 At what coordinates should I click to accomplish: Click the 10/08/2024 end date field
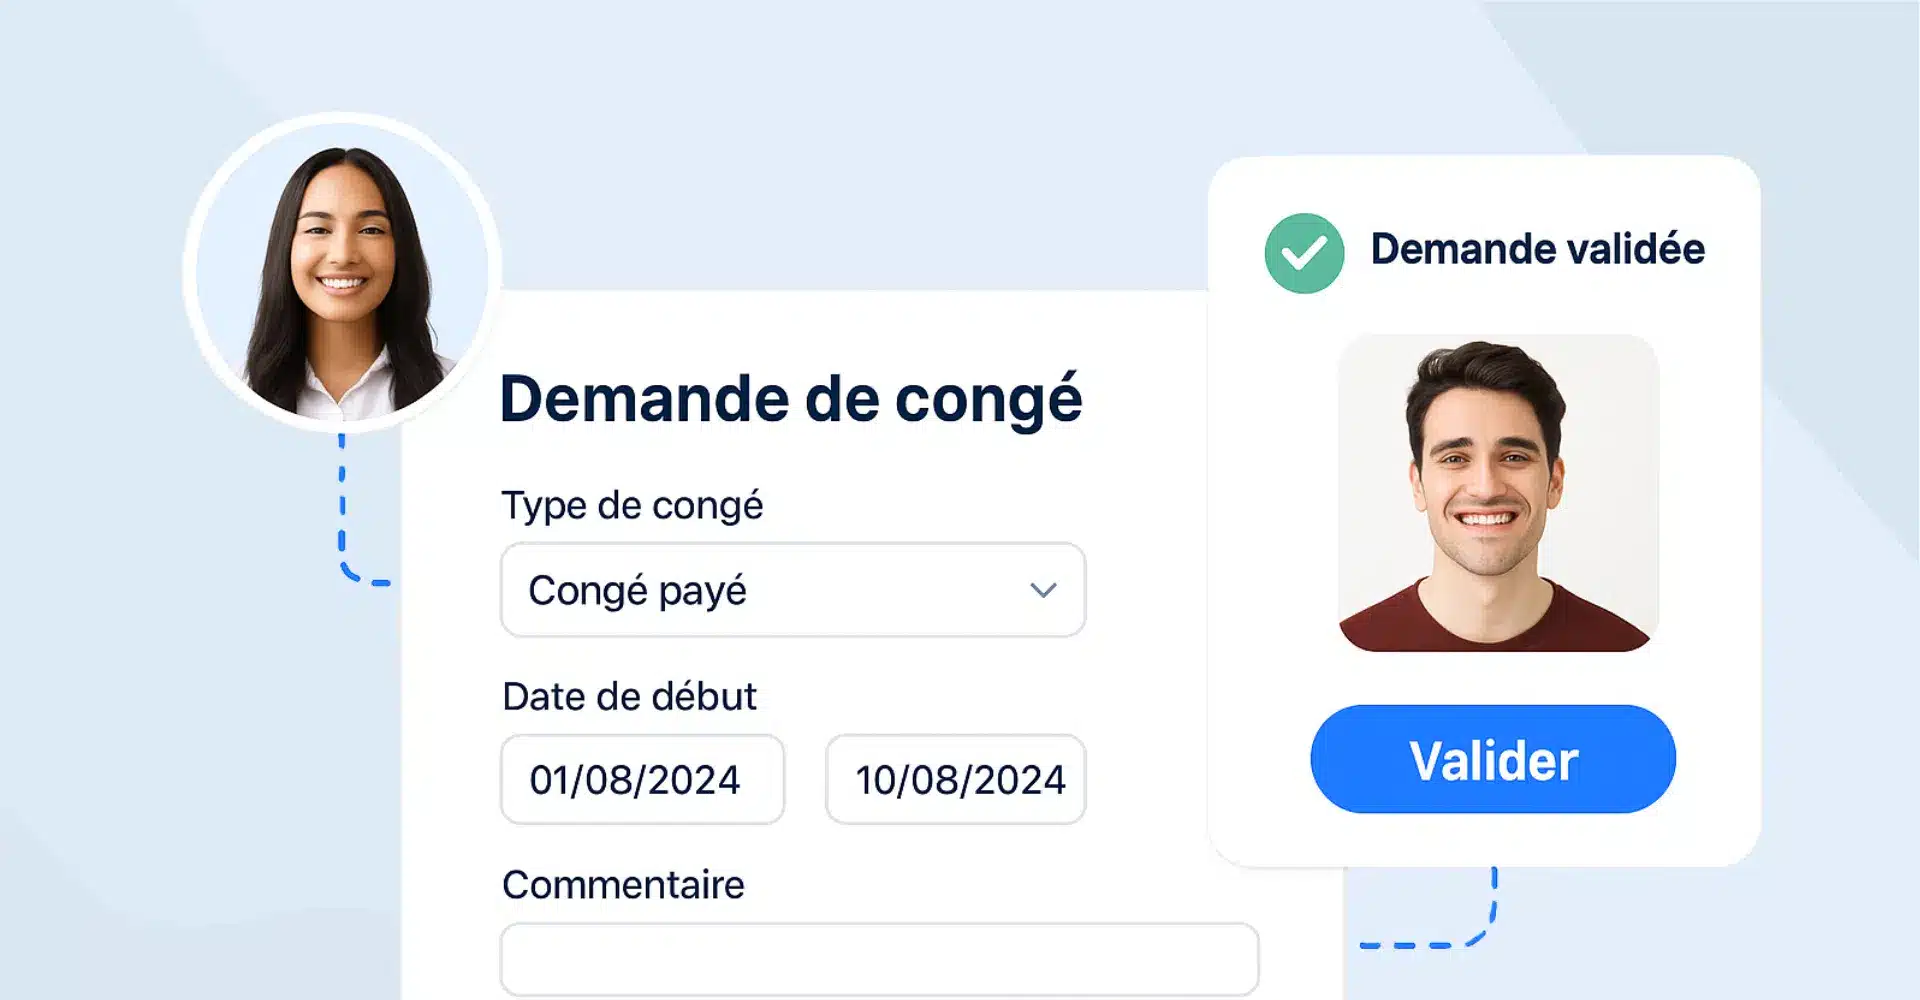point(956,779)
